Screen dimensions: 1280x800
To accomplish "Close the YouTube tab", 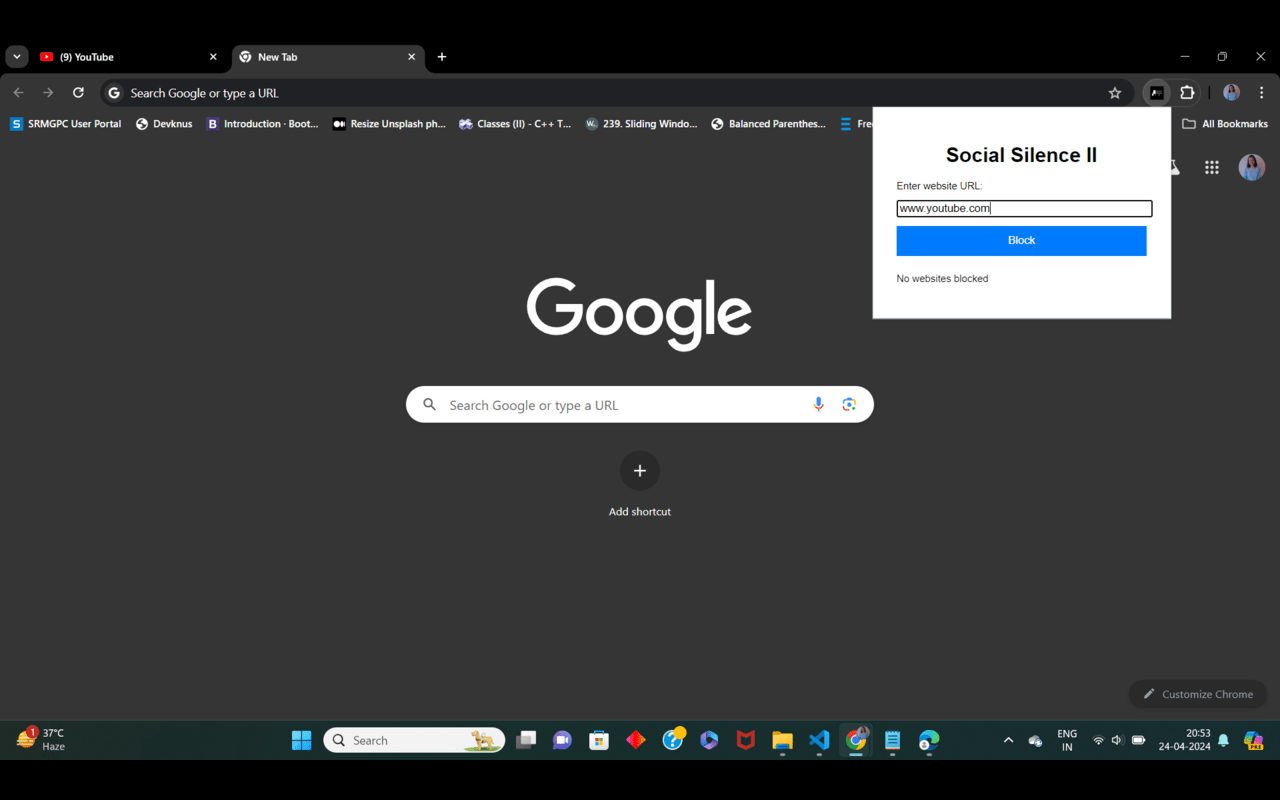I will point(213,57).
